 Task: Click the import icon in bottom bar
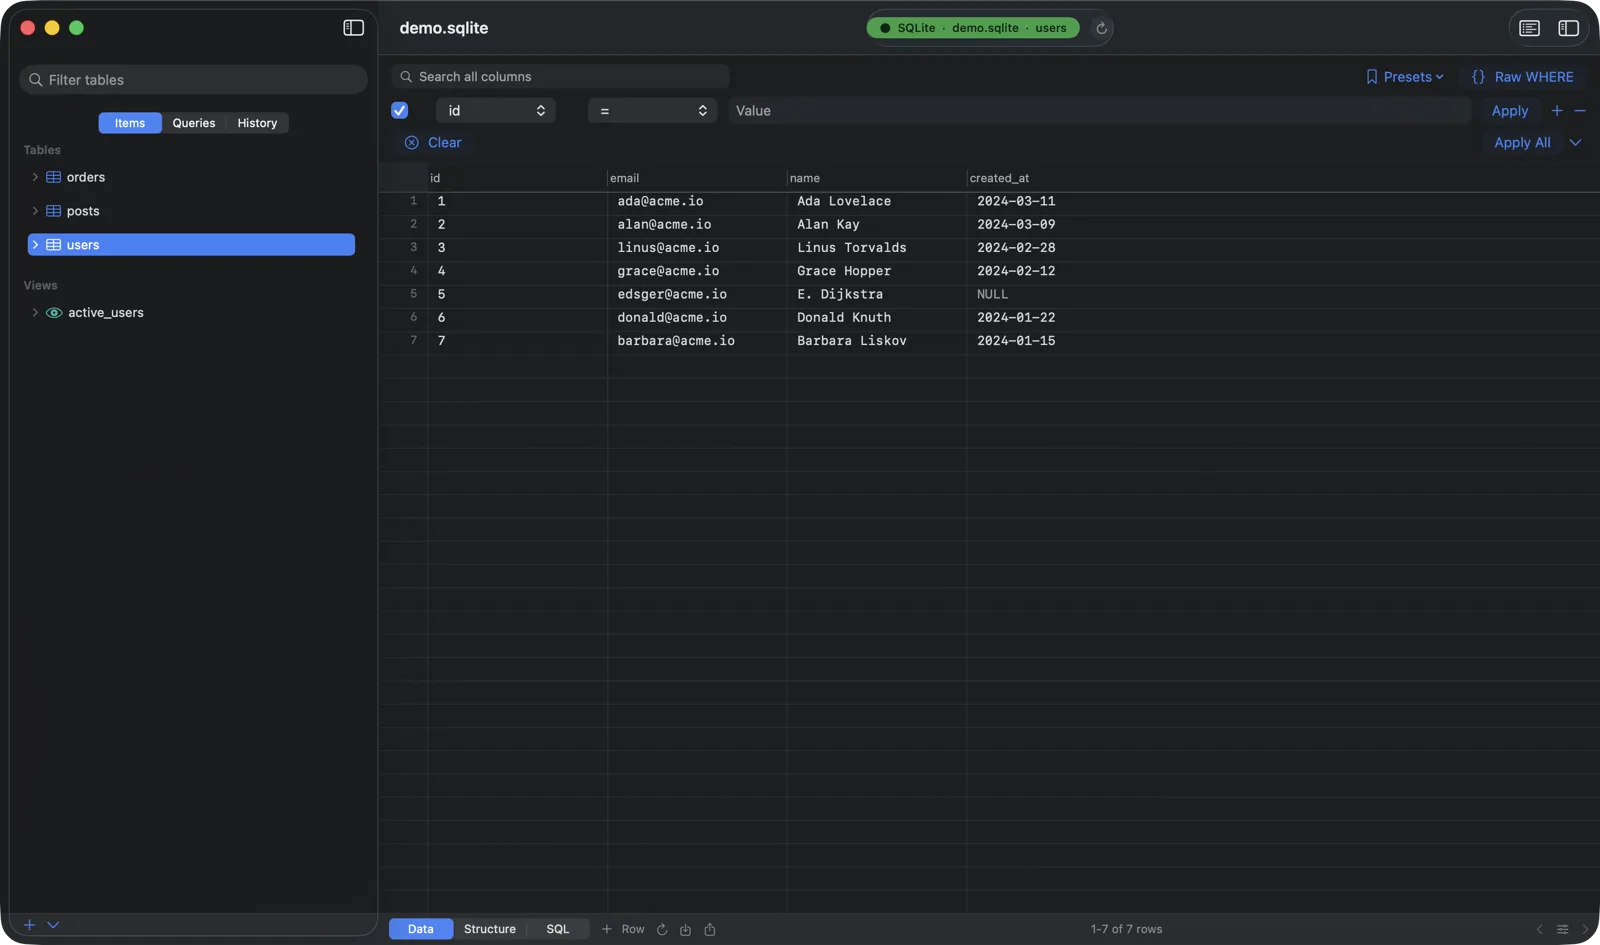[x=685, y=929]
